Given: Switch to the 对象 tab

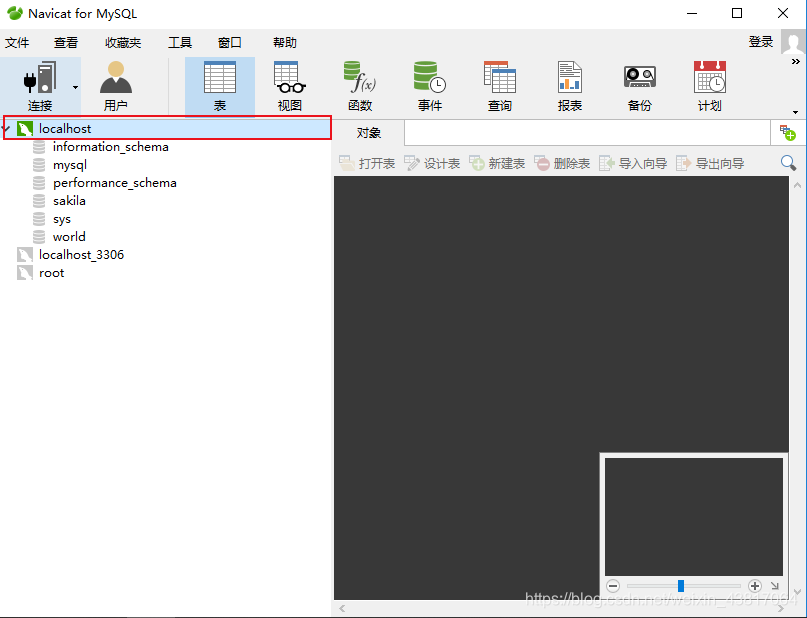Looking at the screenshot, I should (x=369, y=133).
